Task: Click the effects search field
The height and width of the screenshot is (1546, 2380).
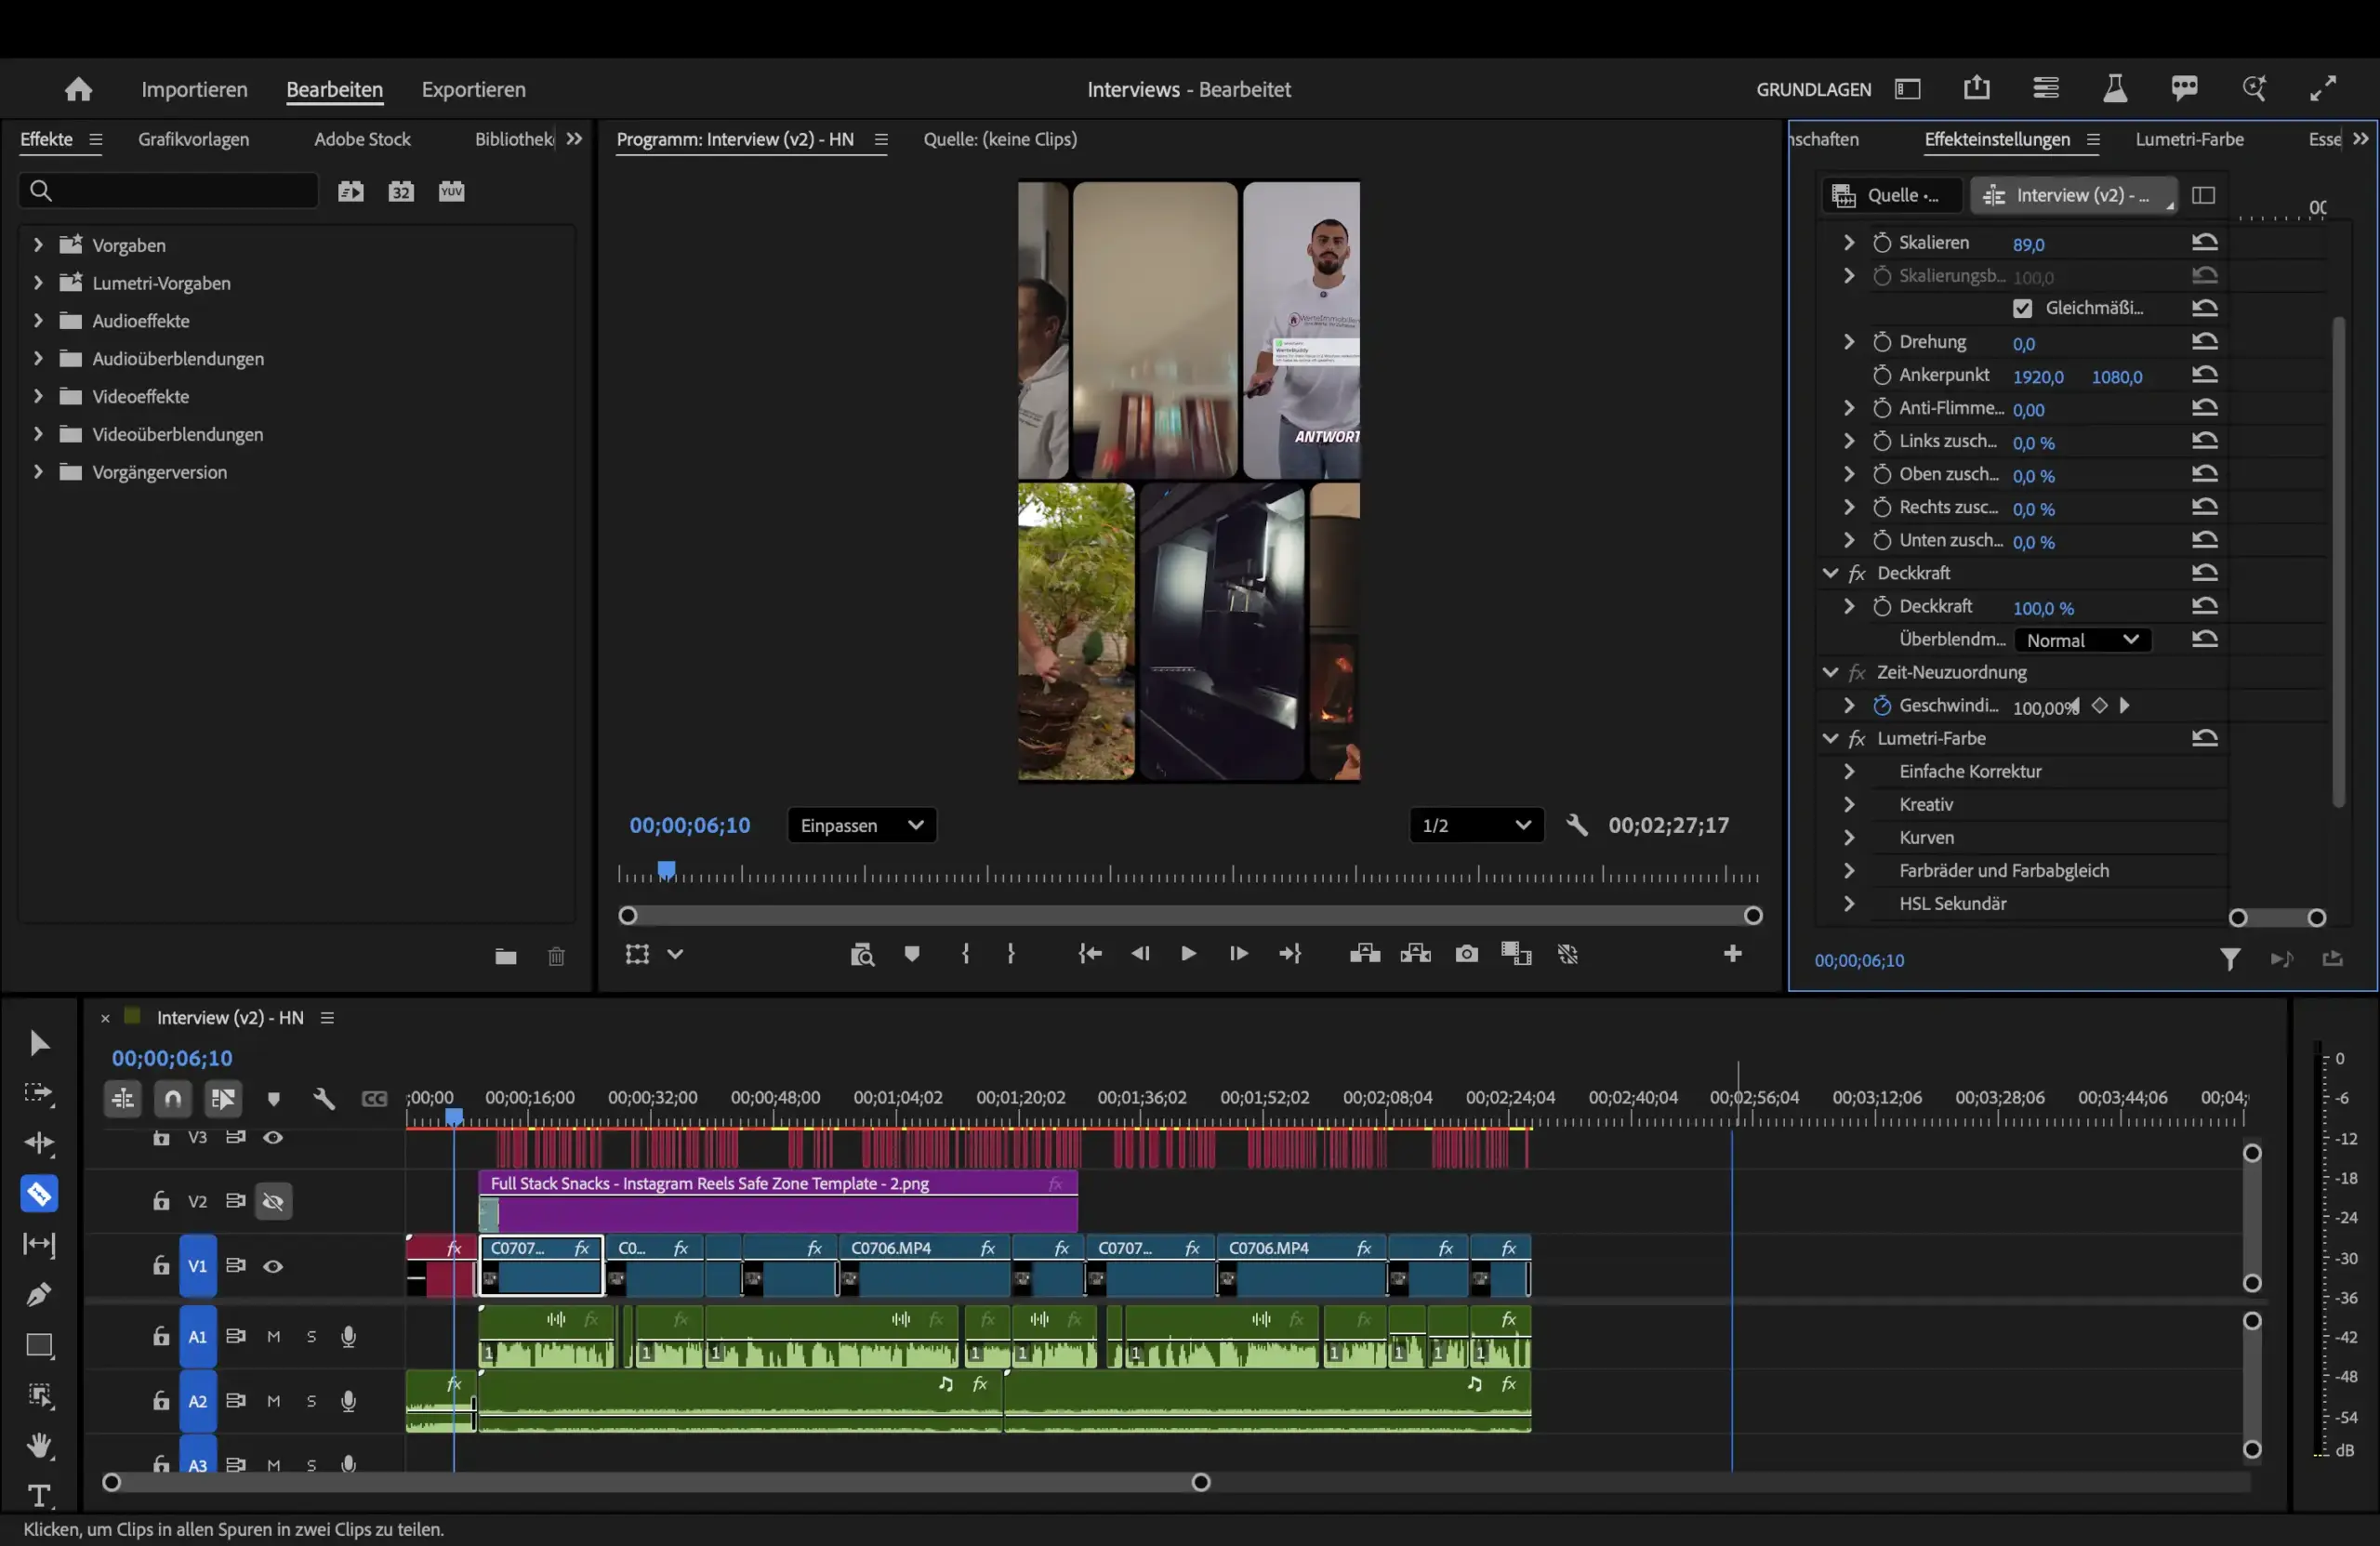Action: tap(170, 190)
